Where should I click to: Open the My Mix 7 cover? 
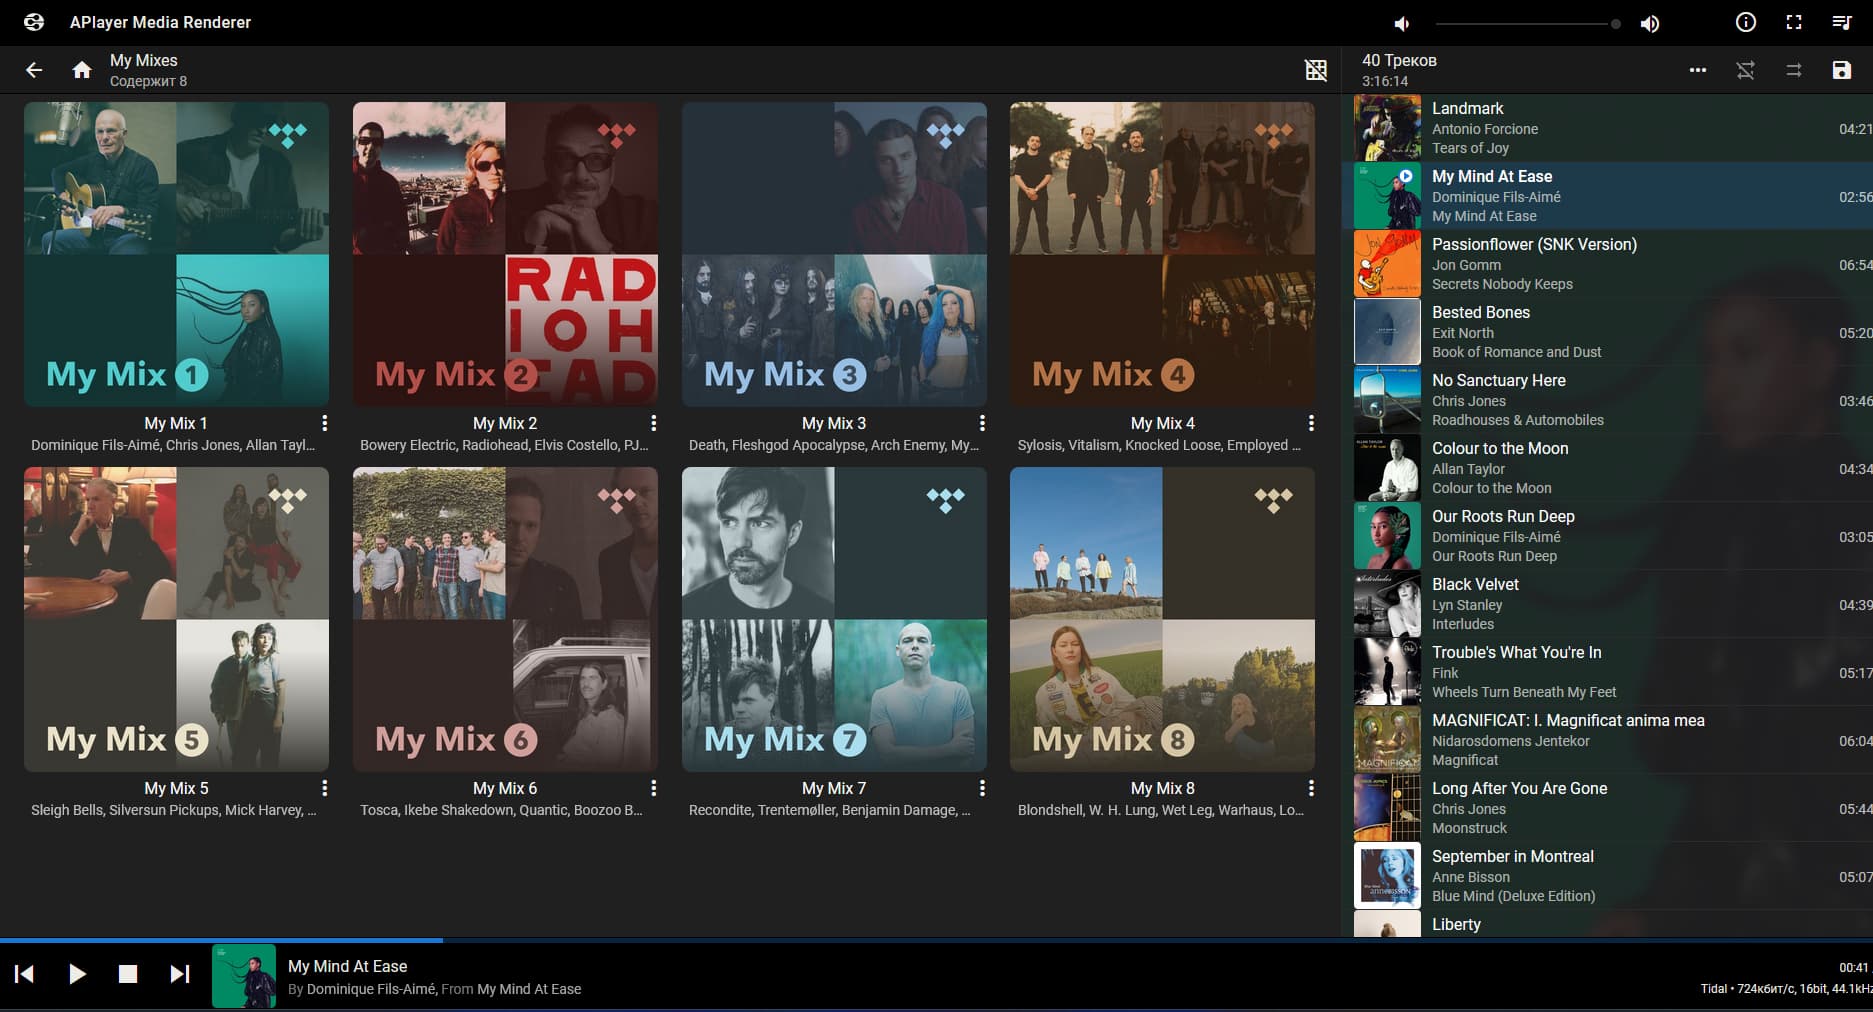(x=834, y=619)
